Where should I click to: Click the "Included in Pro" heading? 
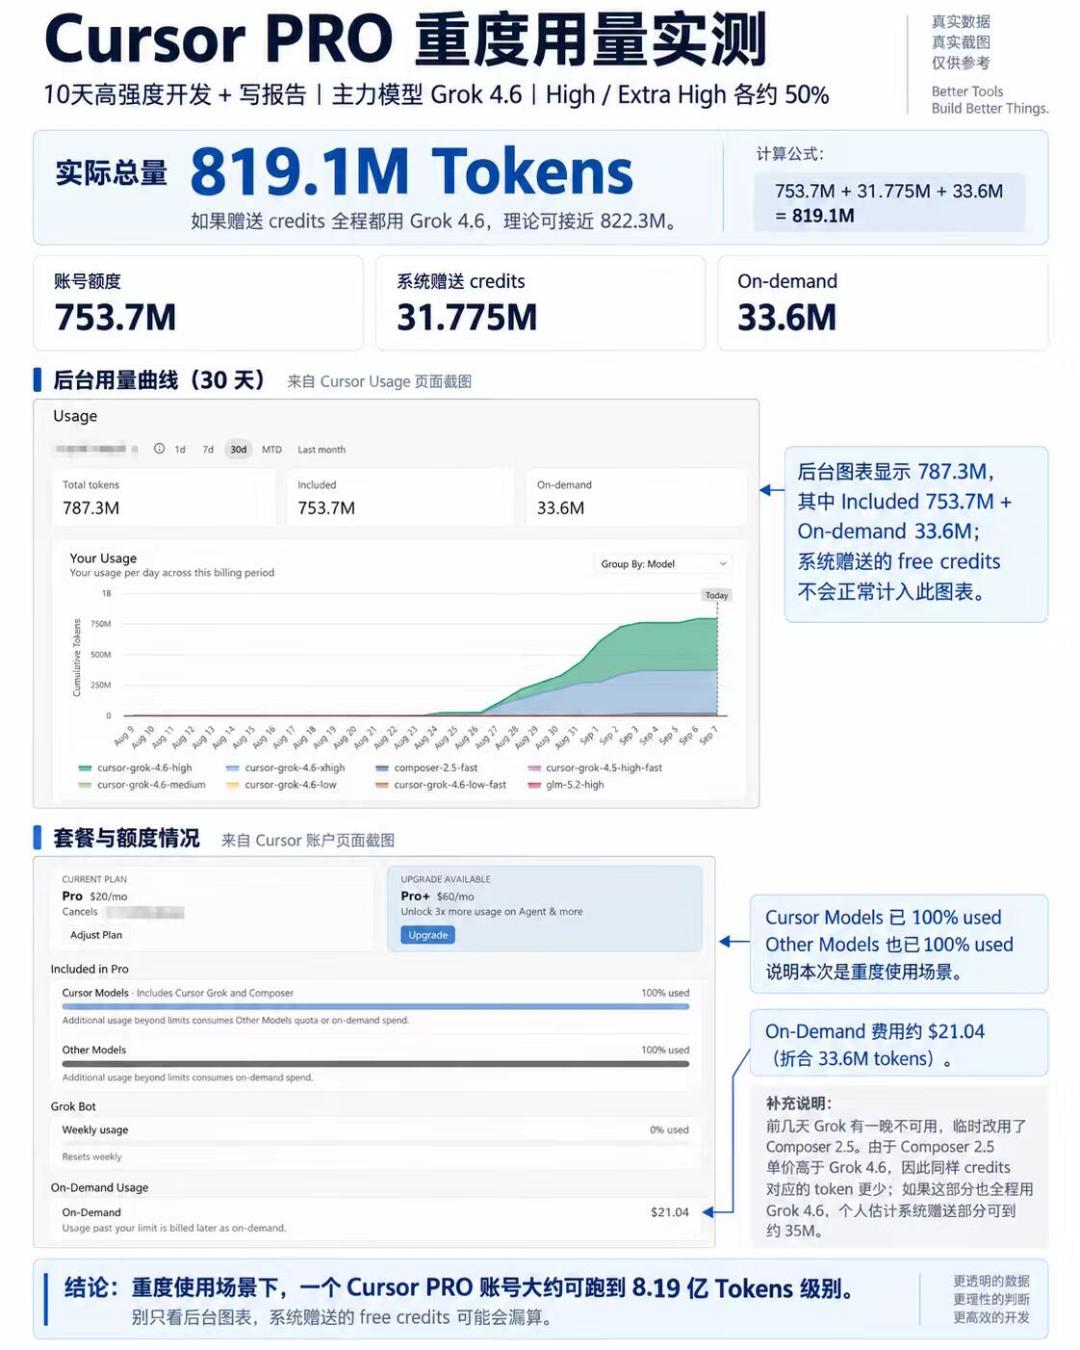[x=89, y=969]
